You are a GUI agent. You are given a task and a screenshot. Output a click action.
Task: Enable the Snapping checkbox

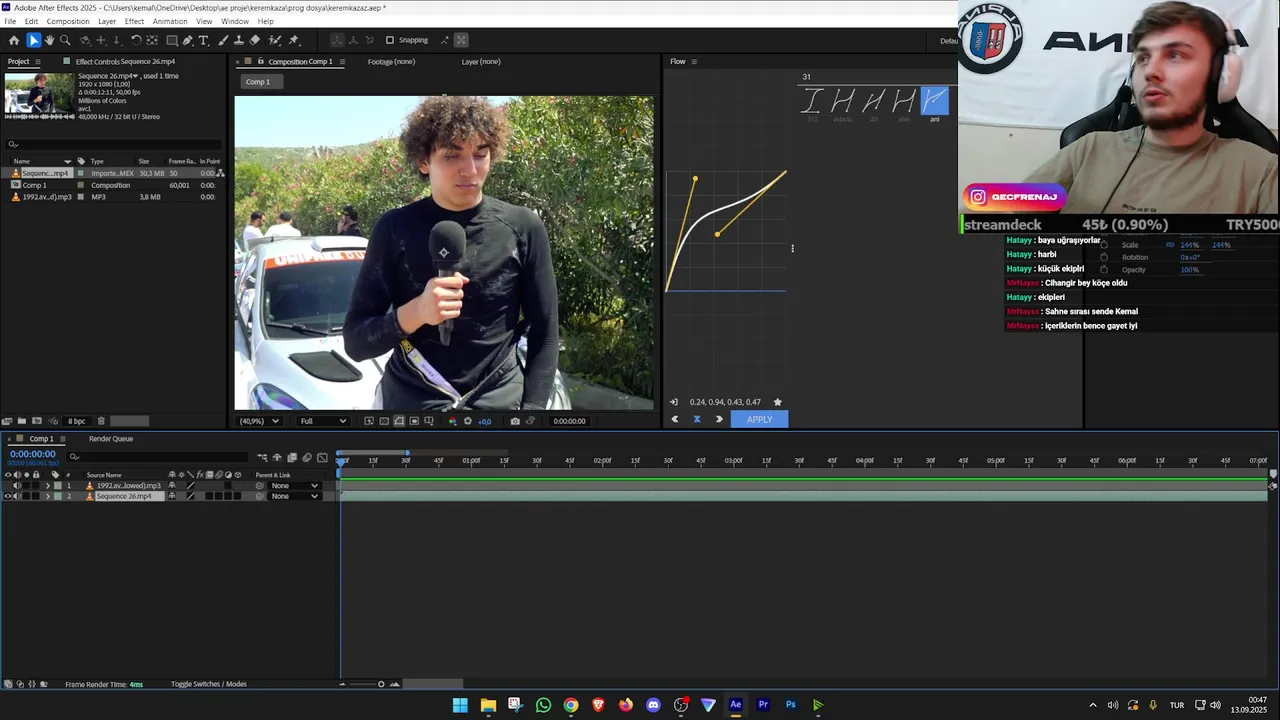390,40
